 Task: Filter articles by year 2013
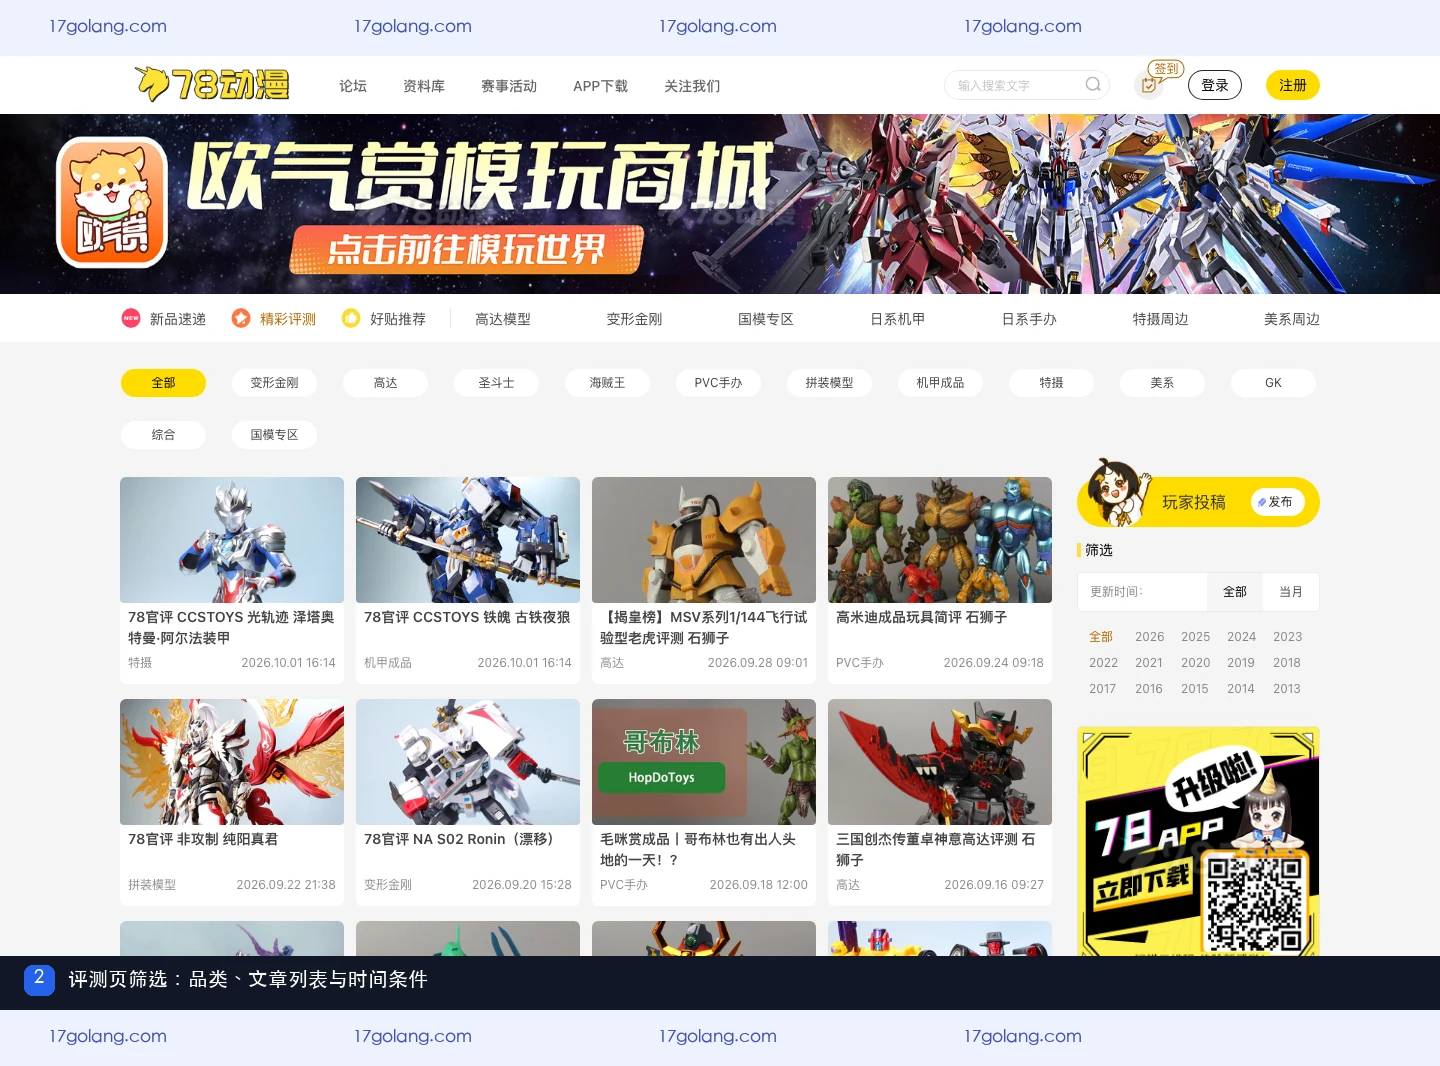[x=1287, y=689]
